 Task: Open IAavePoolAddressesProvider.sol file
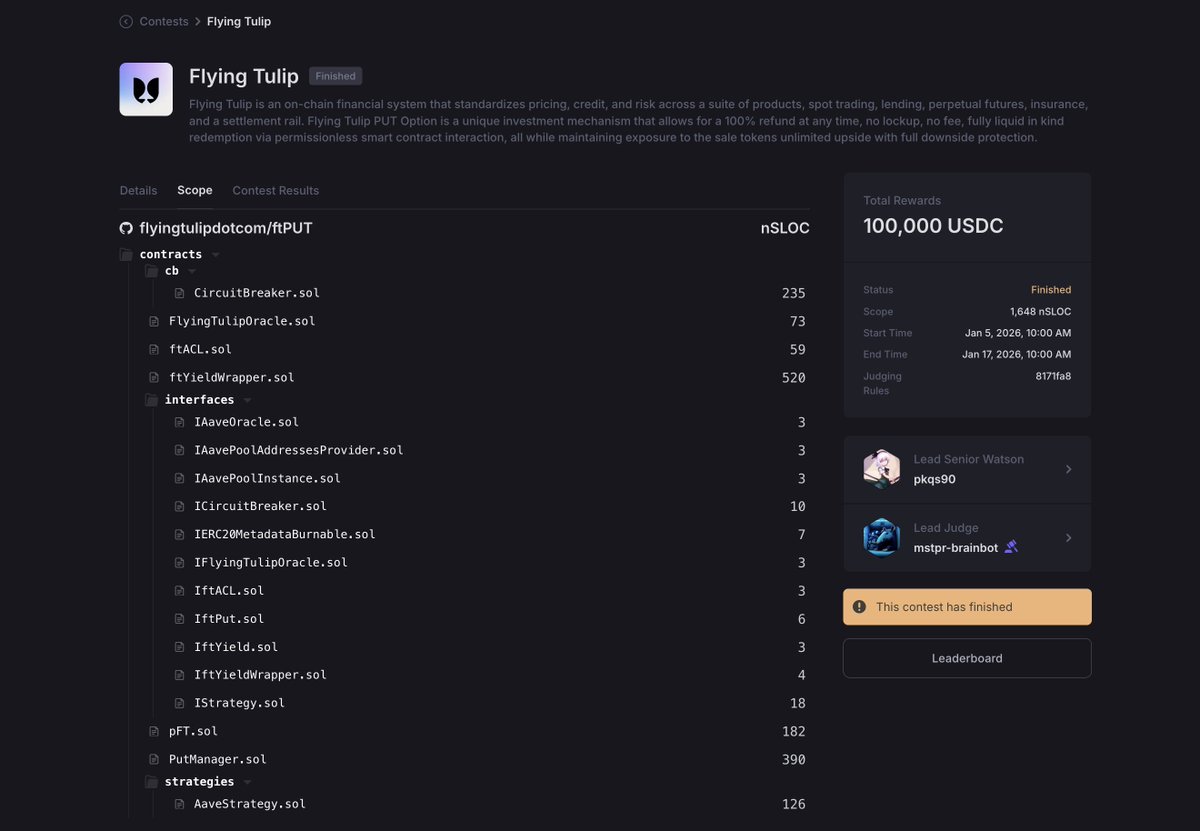[299, 450]
